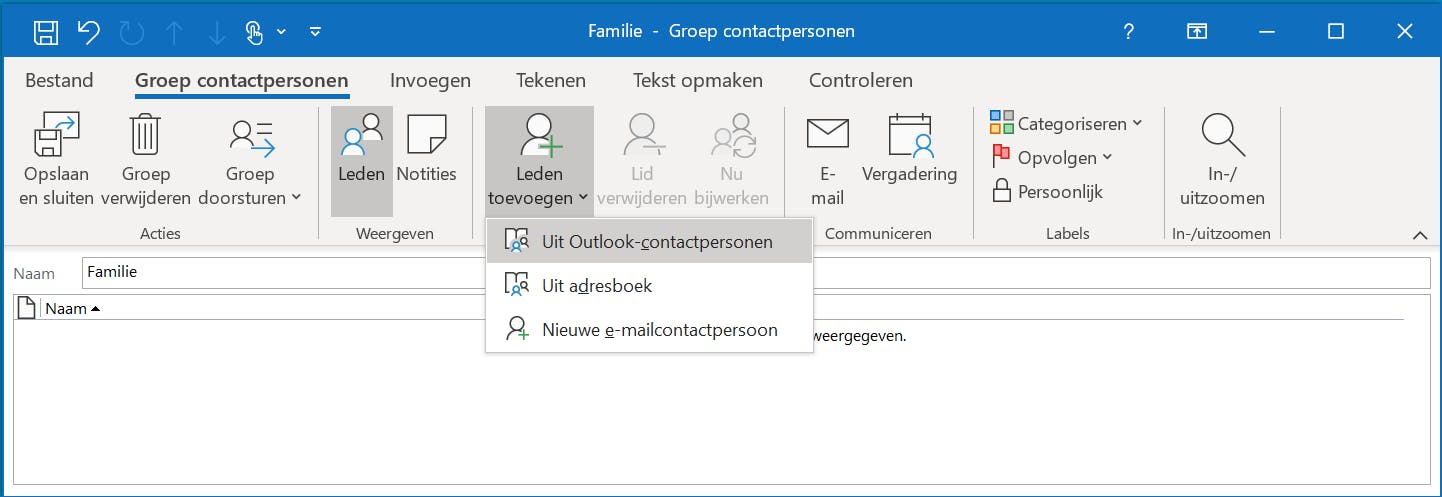This screenshot has height=497, width=1442.
Task: Click the Undo arrow icon
Action: [x=89, y=32]
